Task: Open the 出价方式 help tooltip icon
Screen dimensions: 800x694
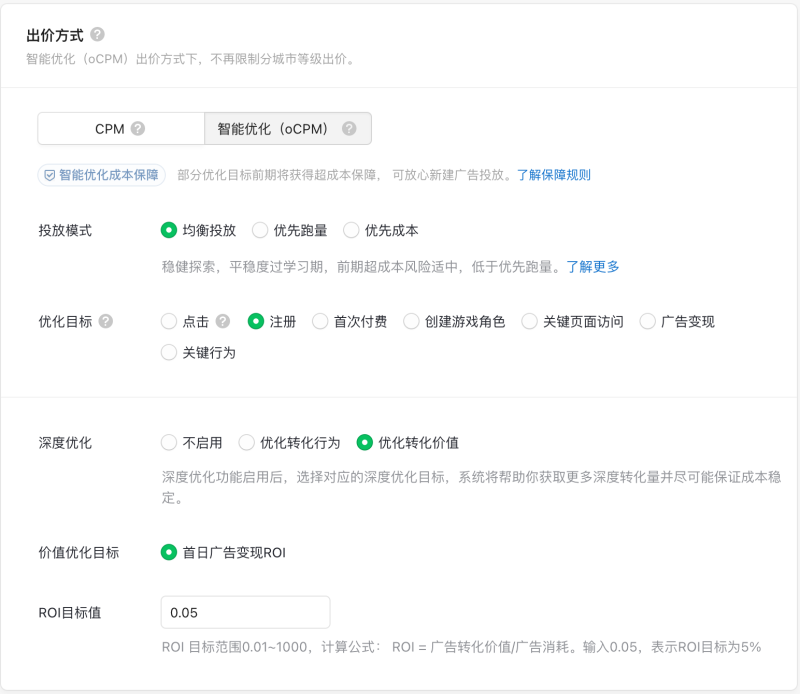Action: pyautogui.click(x=96, y=32)
